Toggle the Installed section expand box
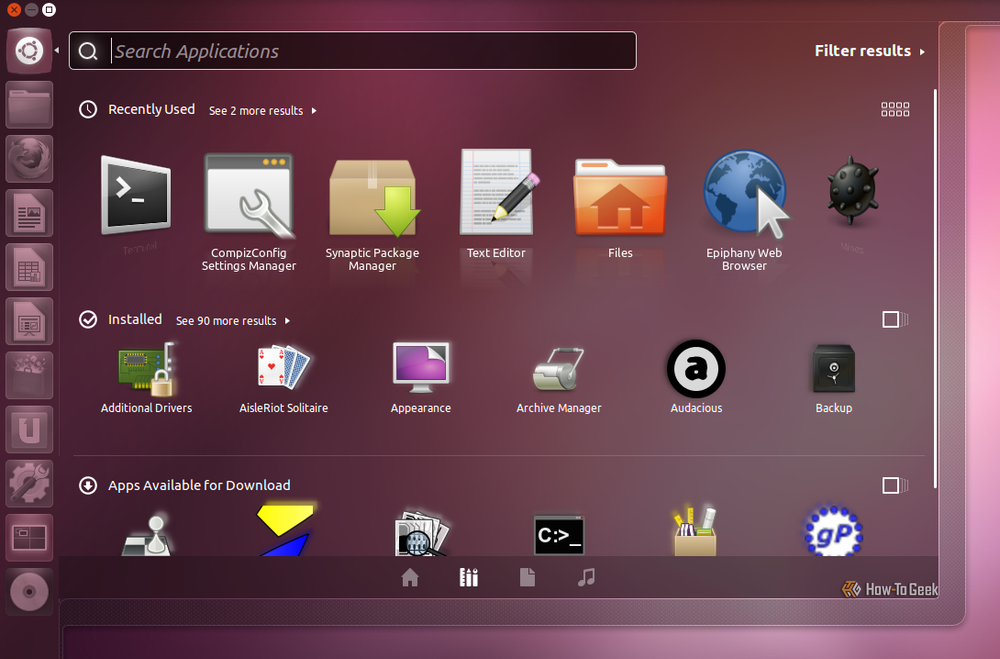Viewport: 1000px width, 659px height. [895, 320]
